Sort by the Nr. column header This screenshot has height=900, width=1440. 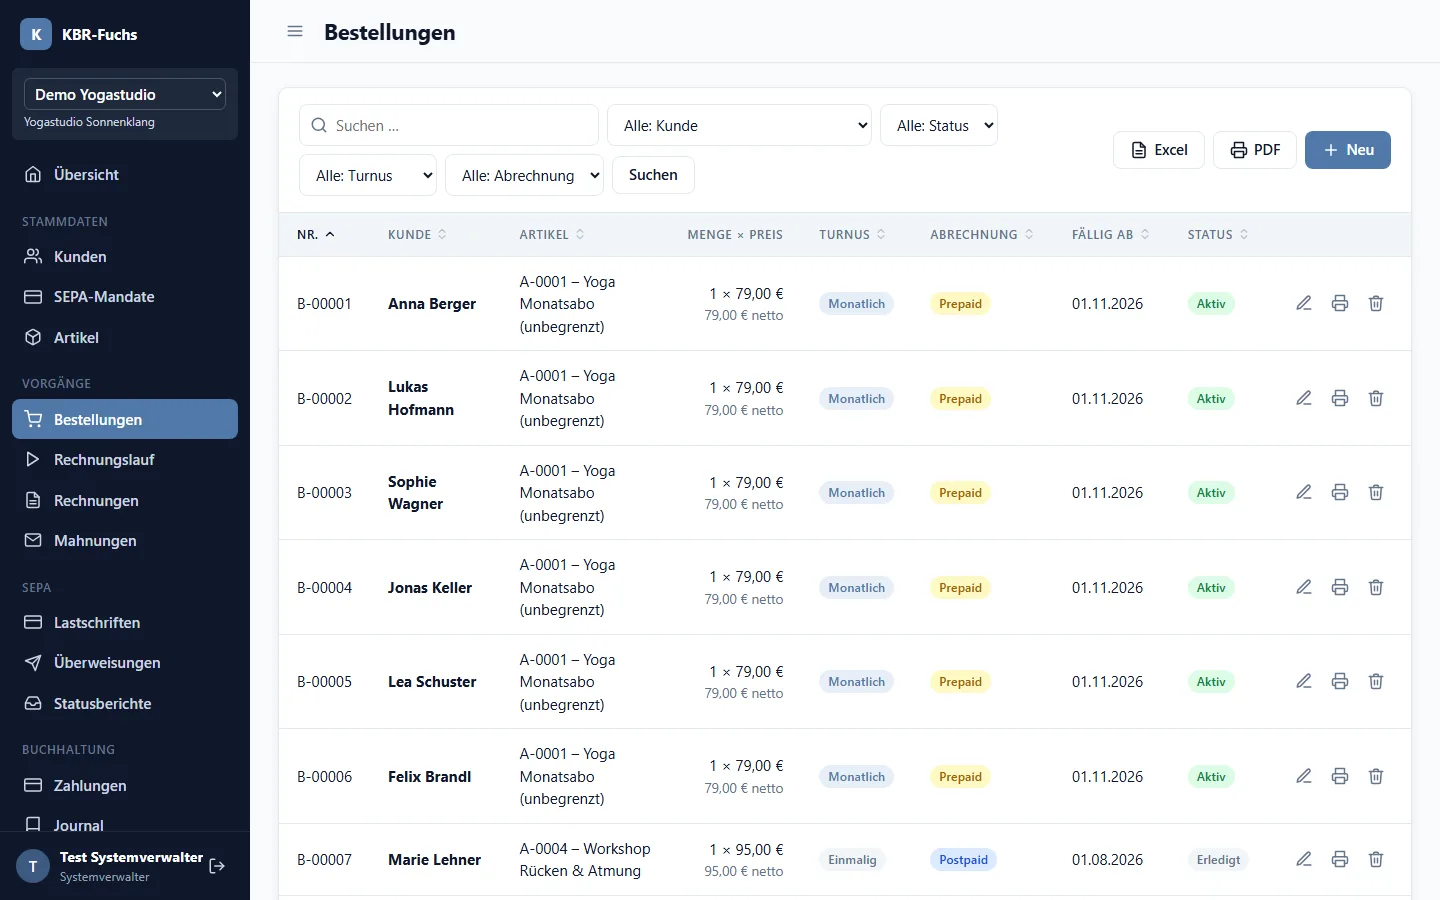click(316, 235)
